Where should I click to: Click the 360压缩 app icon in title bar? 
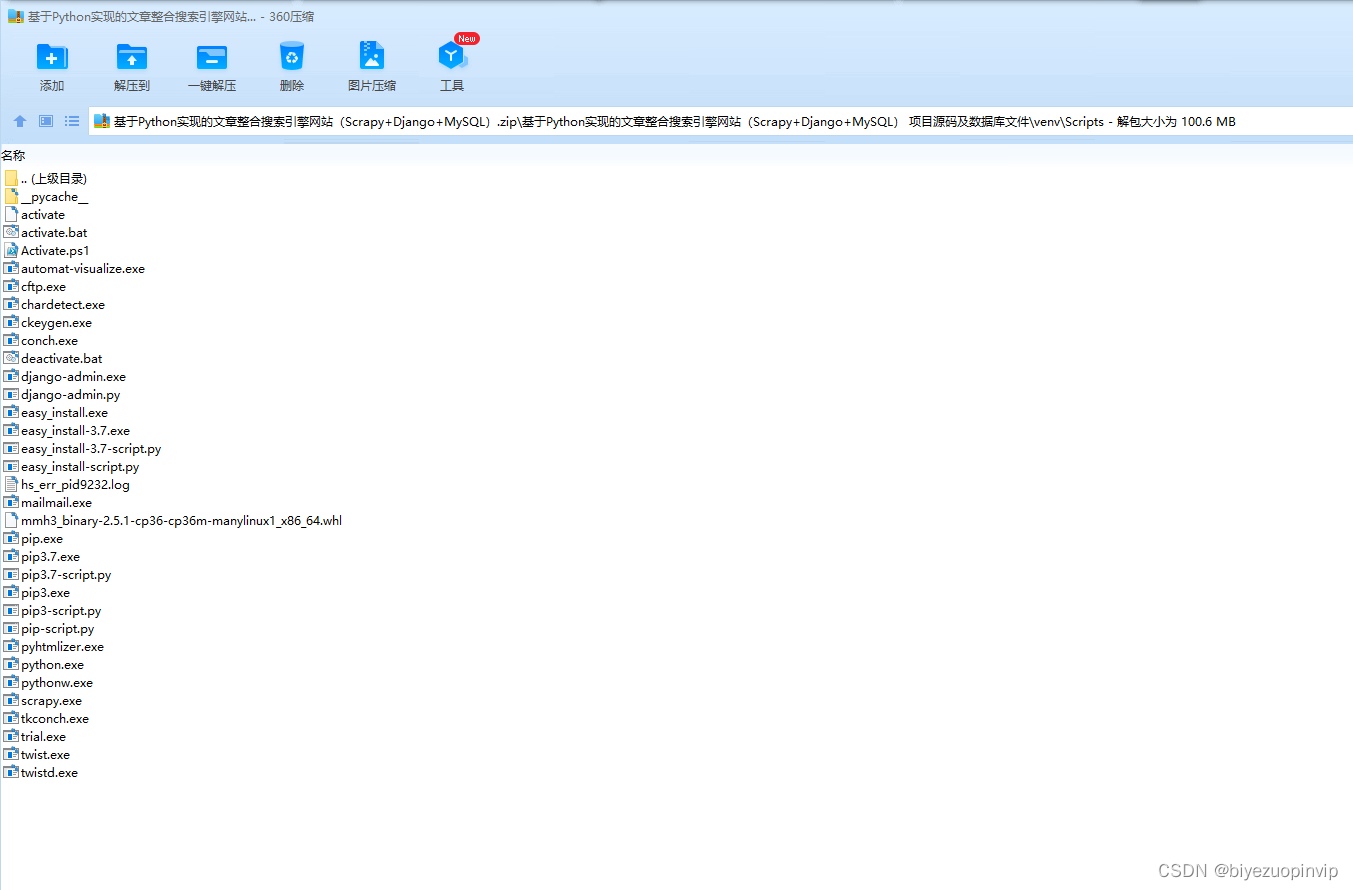tap(15, 17)
